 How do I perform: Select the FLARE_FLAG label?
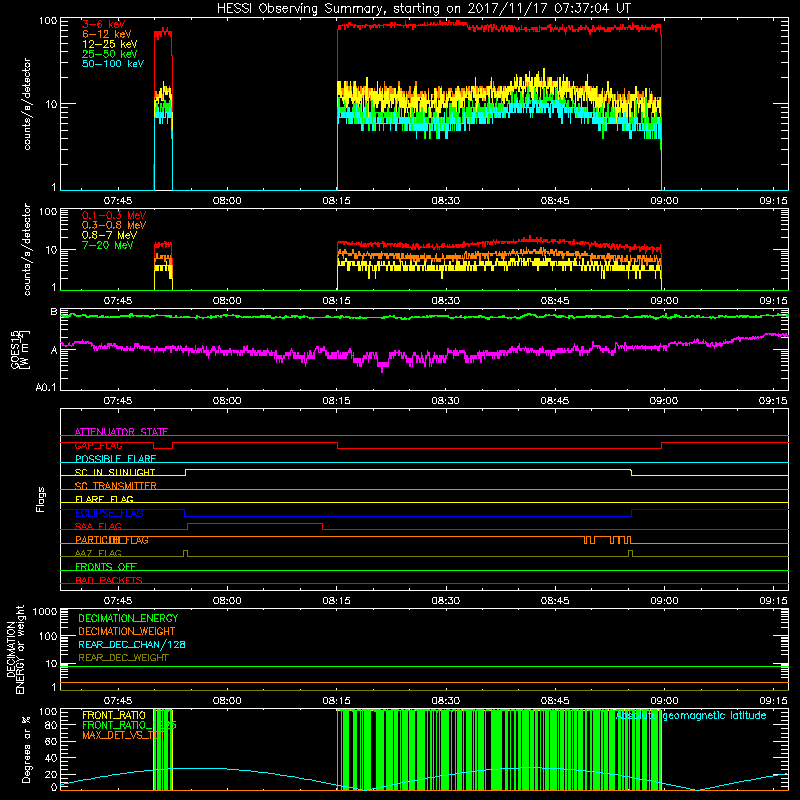click(104, 499)
